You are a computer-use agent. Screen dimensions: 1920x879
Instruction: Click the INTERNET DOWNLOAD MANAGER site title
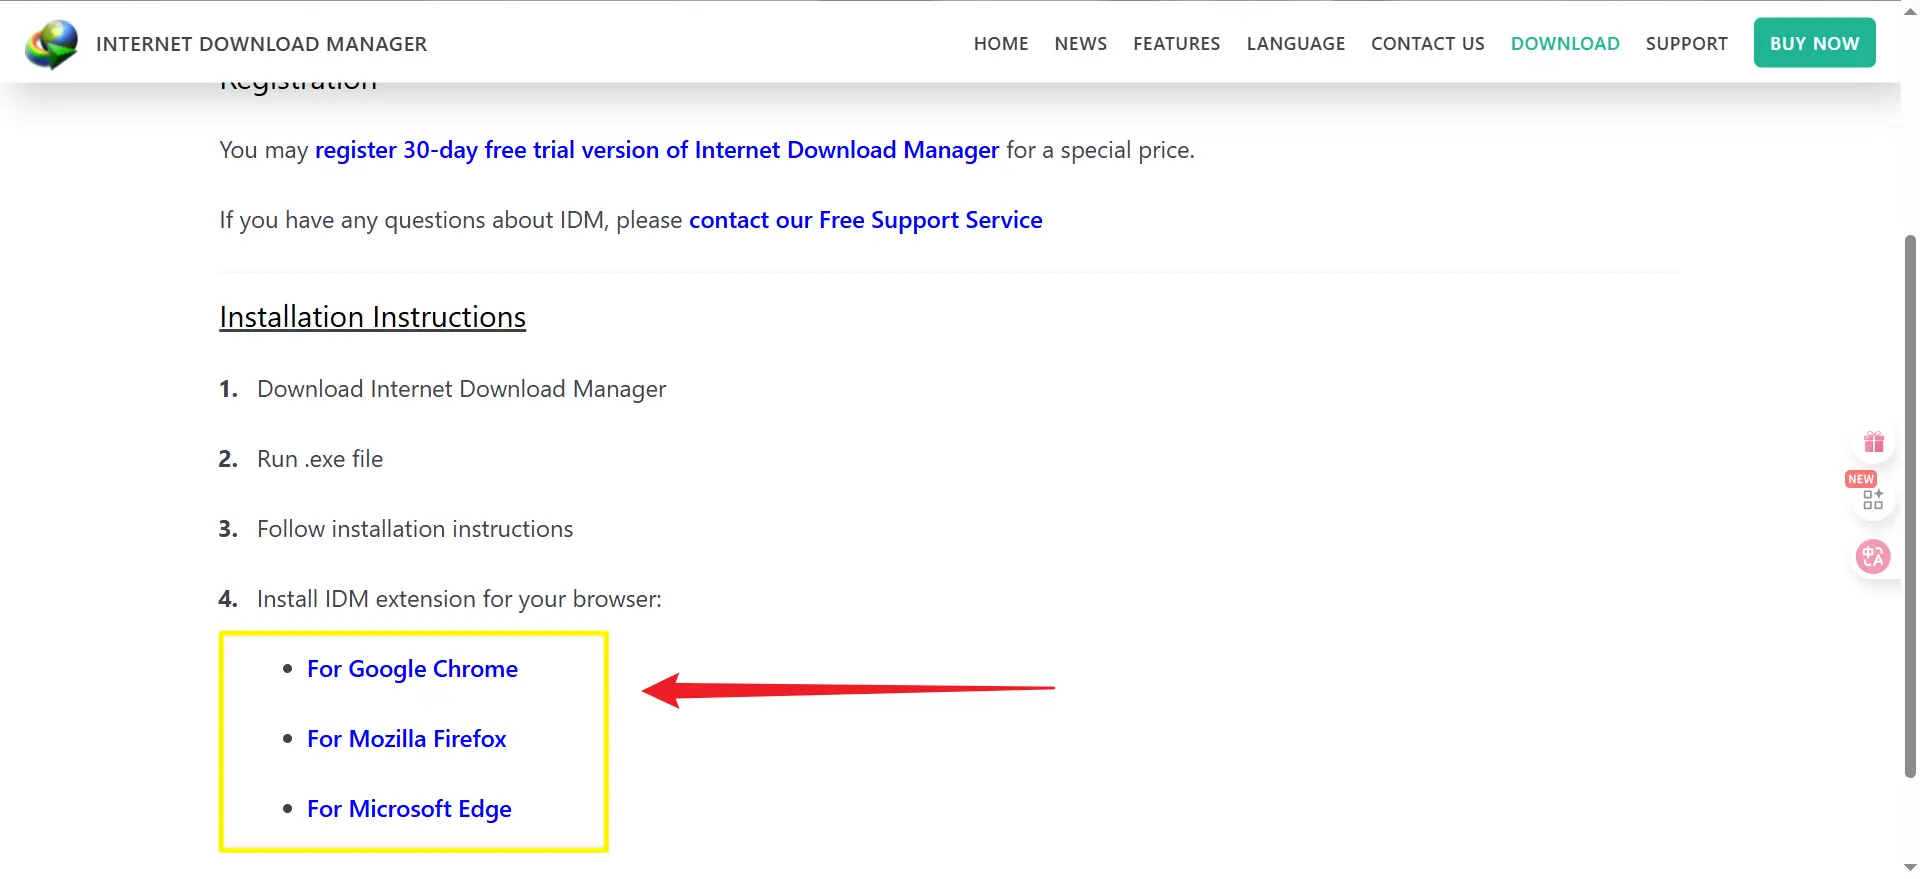click(261, 44)
